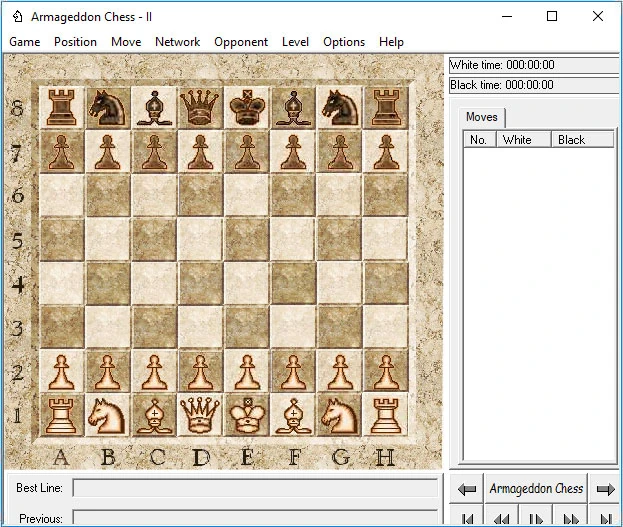Screen dimensions: 623x527
Task: Click the left arrow beside Armageddon Chess
Action: [466, 489]
